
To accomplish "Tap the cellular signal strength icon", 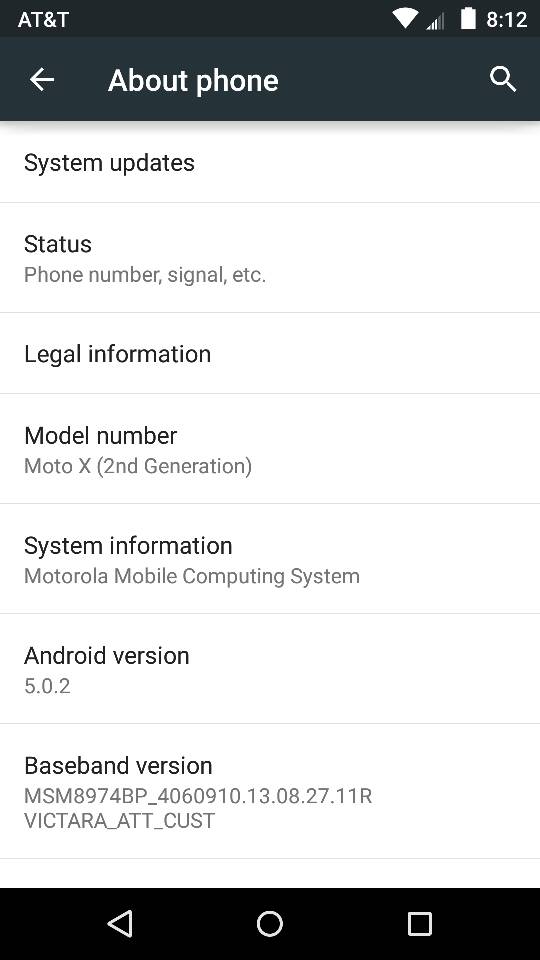I will 435,21.
